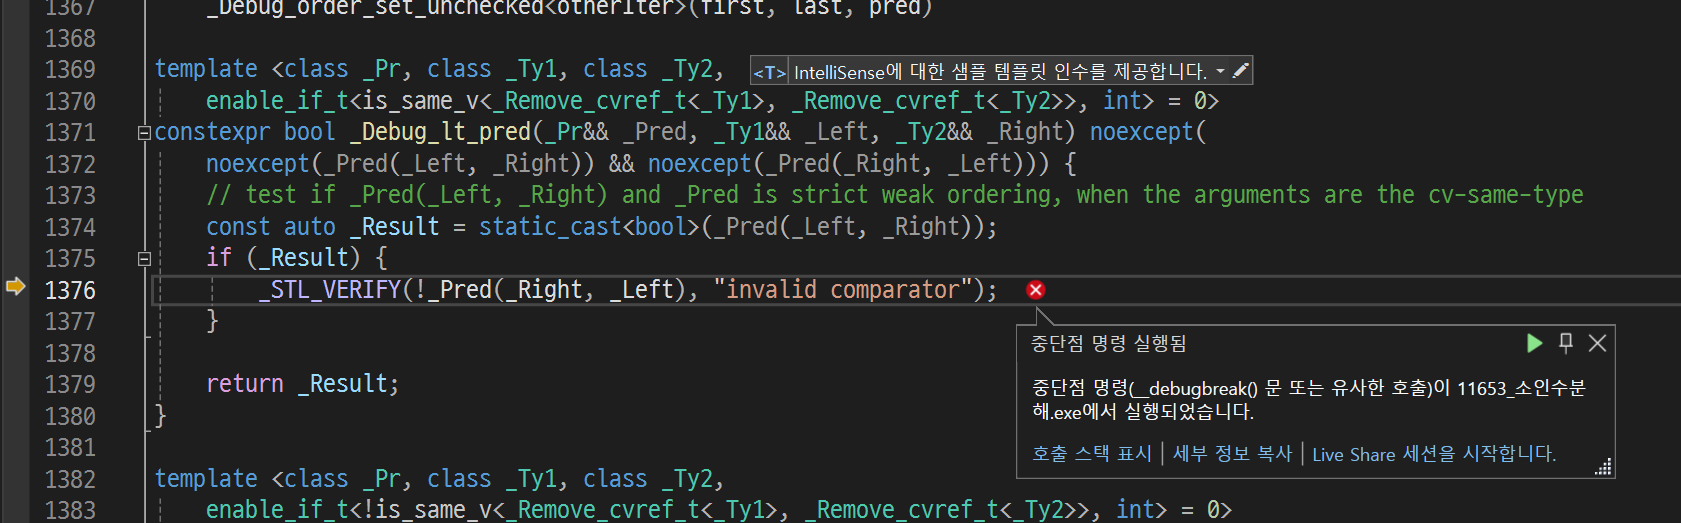Click the '세부 정보 복사' link

[x=1232, y=454]
